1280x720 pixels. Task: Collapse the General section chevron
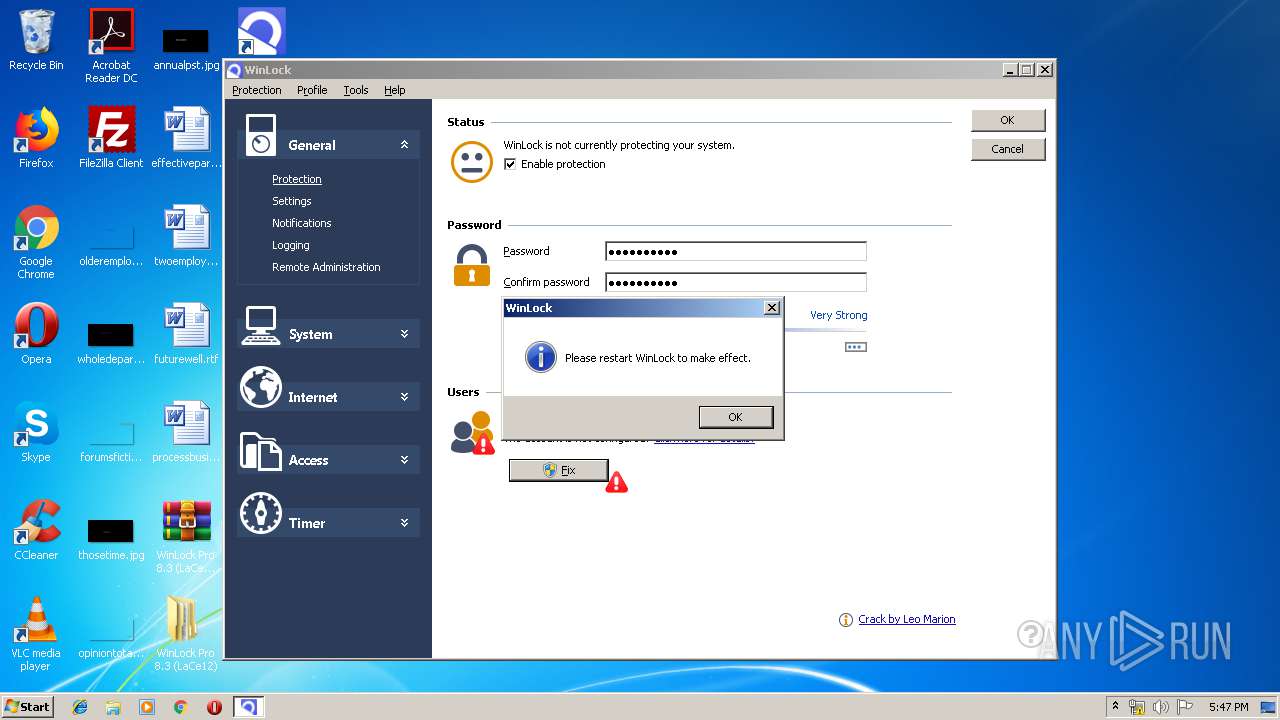tap(404, 145)
